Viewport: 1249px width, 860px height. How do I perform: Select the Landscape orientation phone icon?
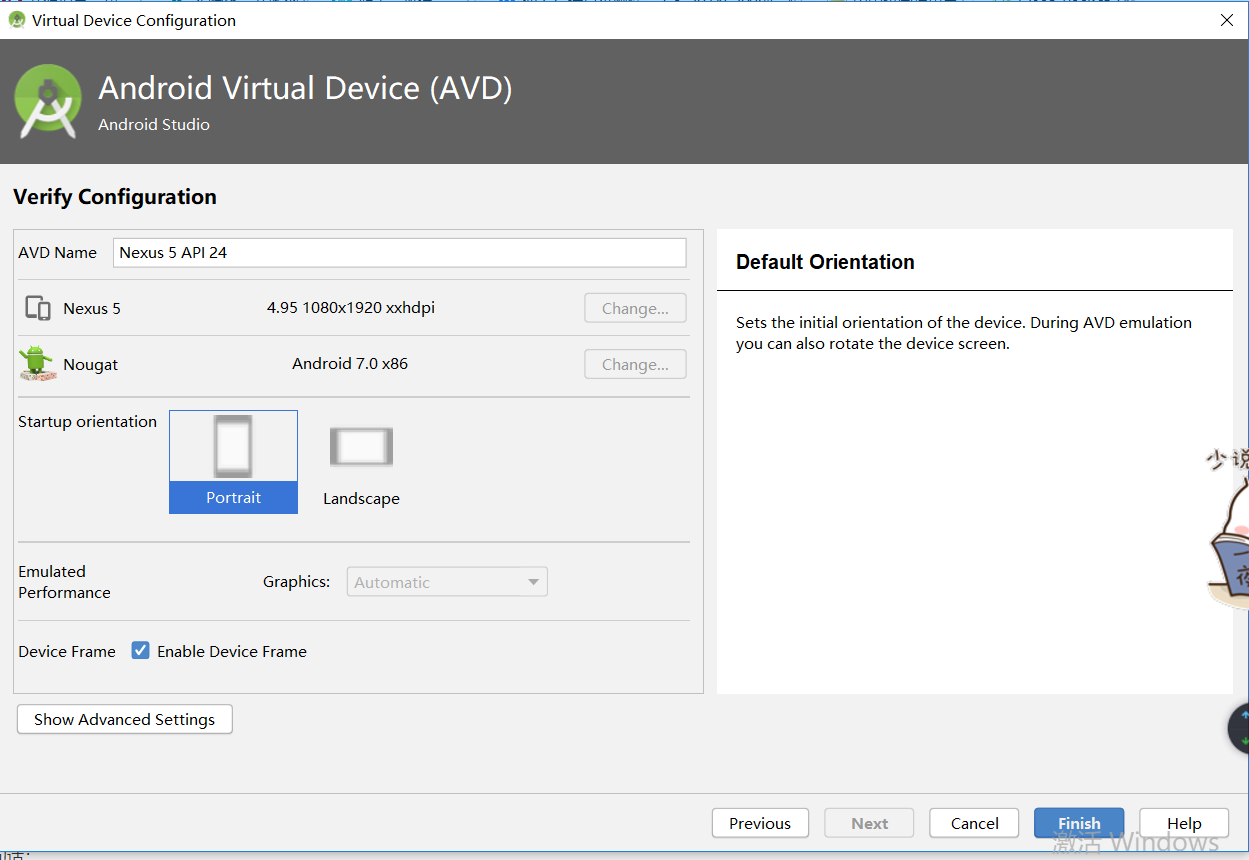[x=361, y=446]
